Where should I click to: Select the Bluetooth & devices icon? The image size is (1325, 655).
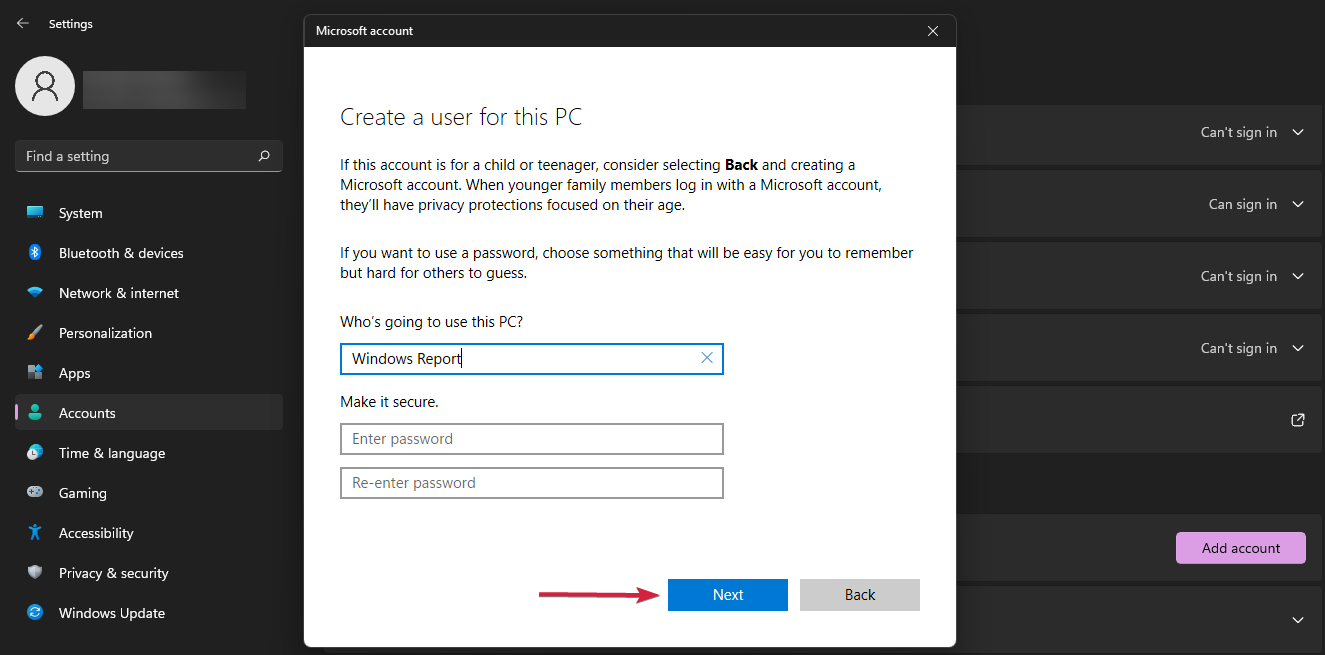click(35, 253)
